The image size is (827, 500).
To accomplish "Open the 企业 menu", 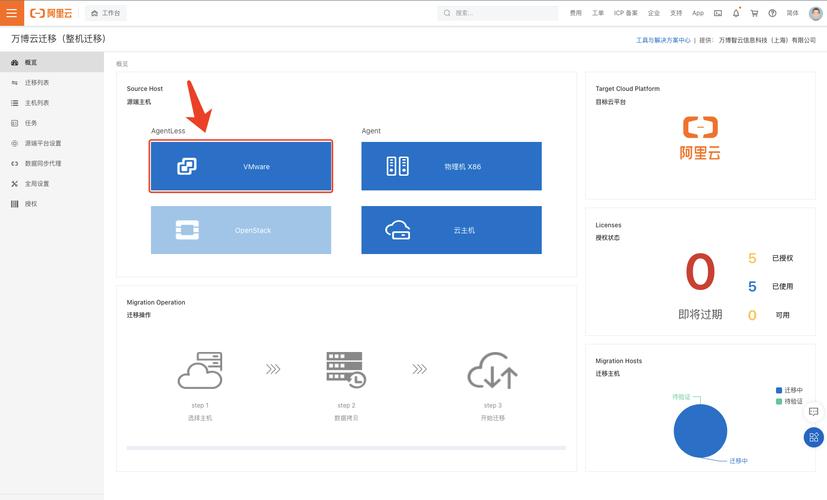I will point(653,13).
